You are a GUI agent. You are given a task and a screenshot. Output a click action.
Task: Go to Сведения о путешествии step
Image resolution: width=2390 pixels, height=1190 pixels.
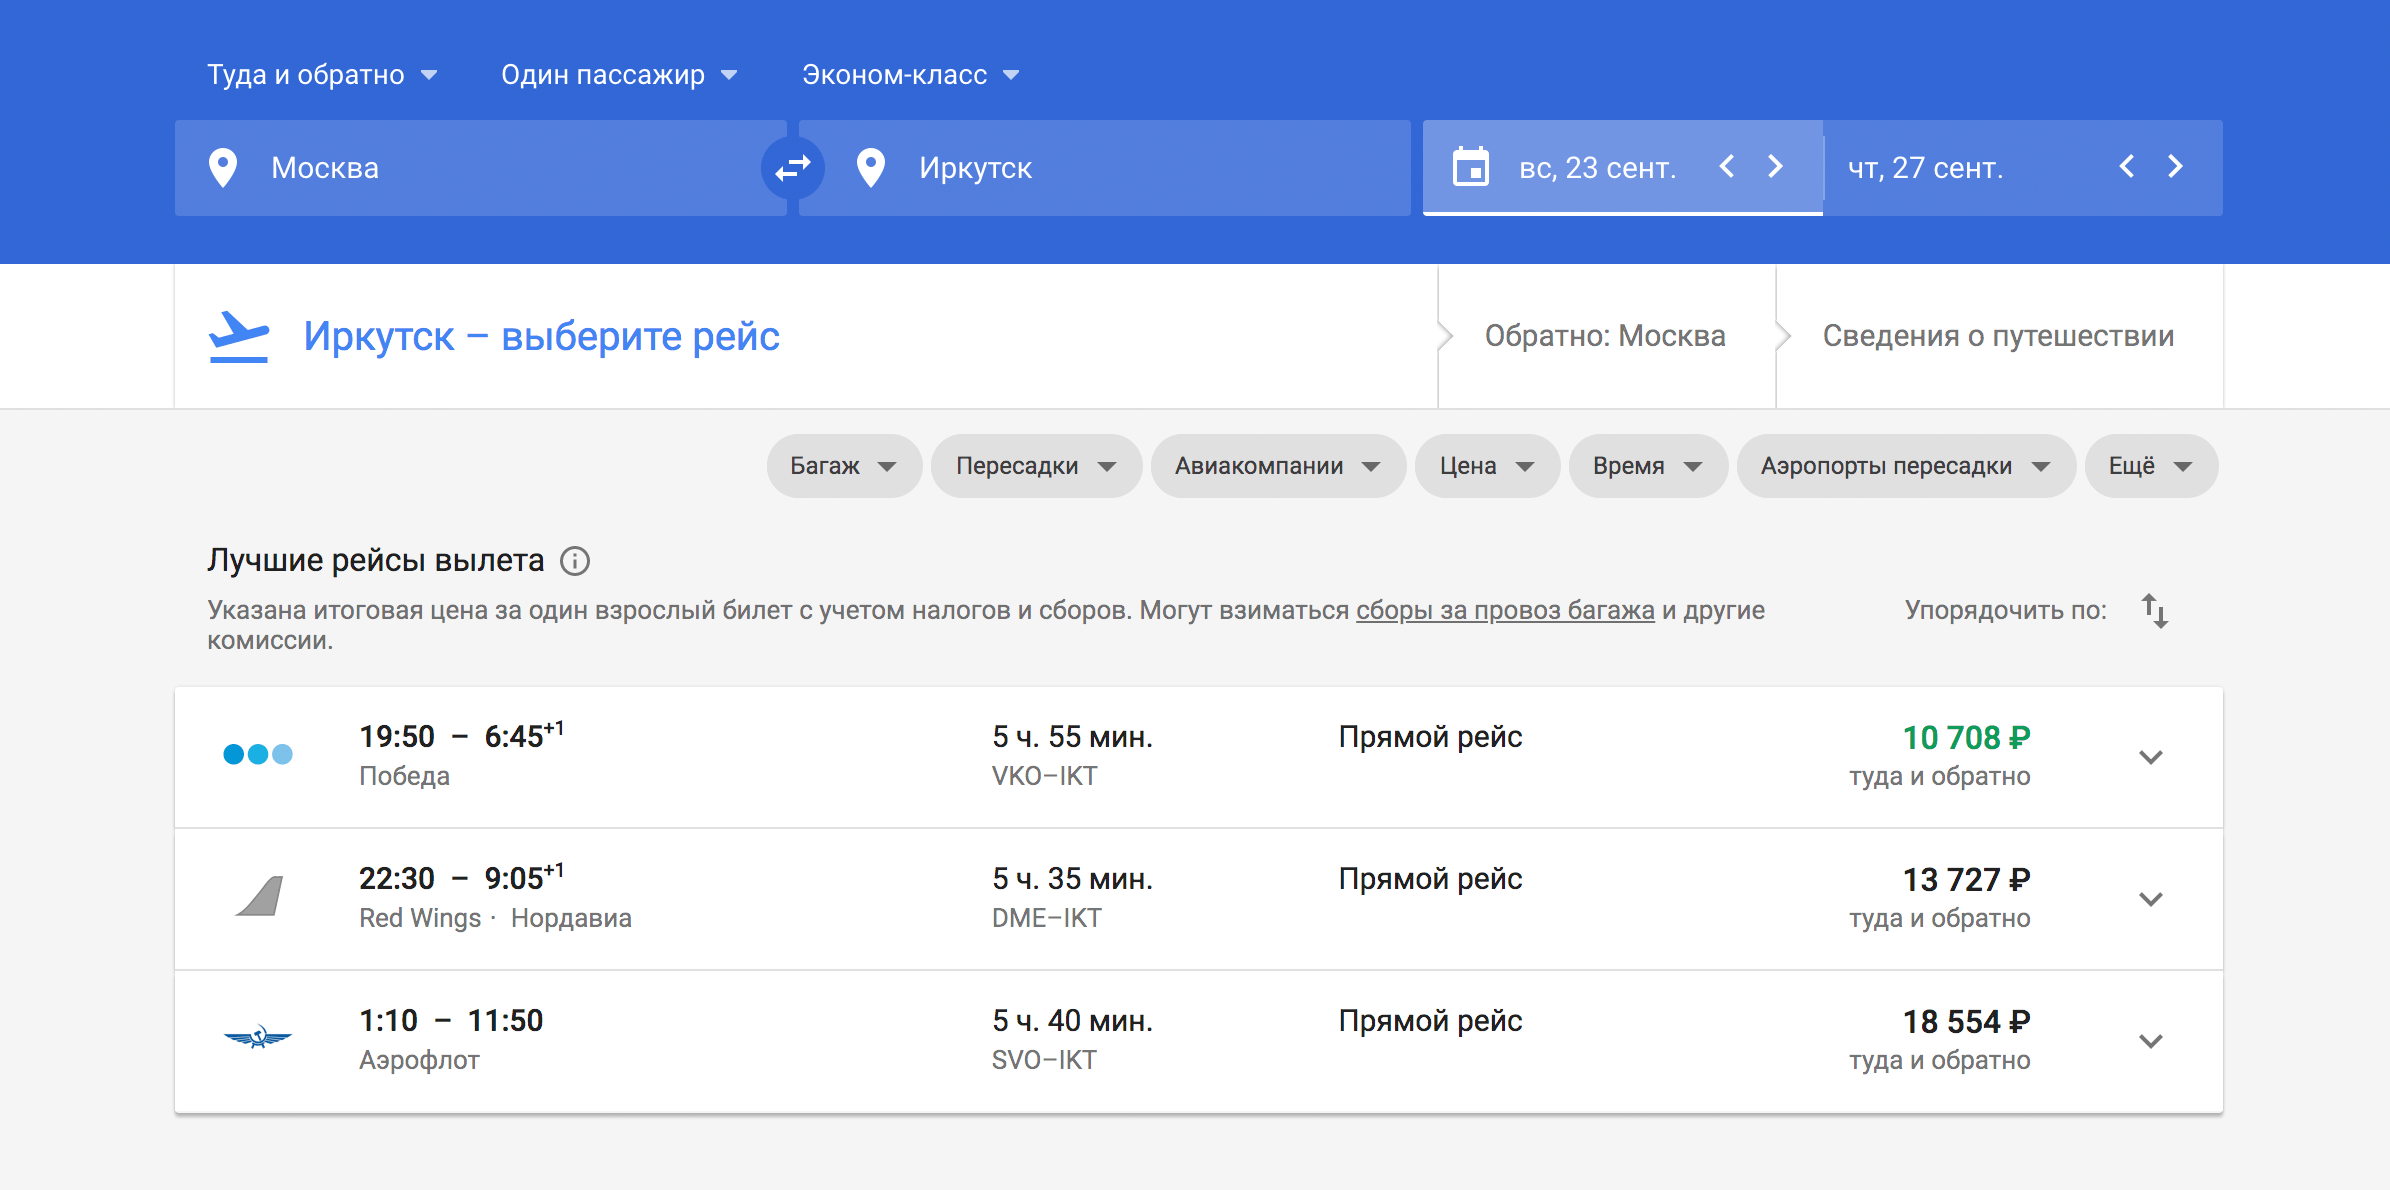click(x=1998, y=336)
